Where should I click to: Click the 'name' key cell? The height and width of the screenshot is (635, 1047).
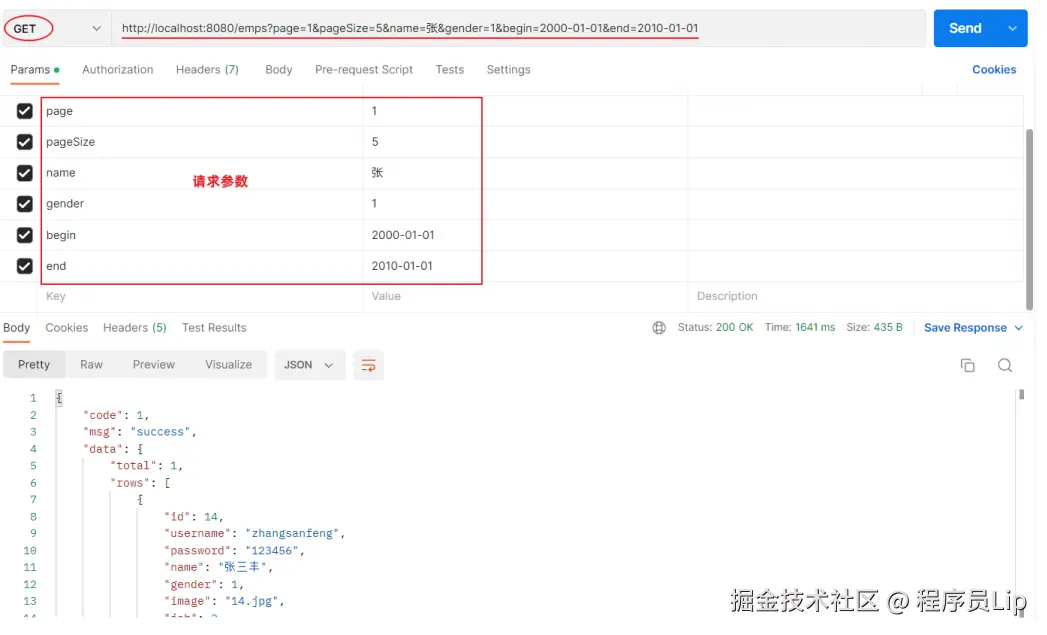202,173
